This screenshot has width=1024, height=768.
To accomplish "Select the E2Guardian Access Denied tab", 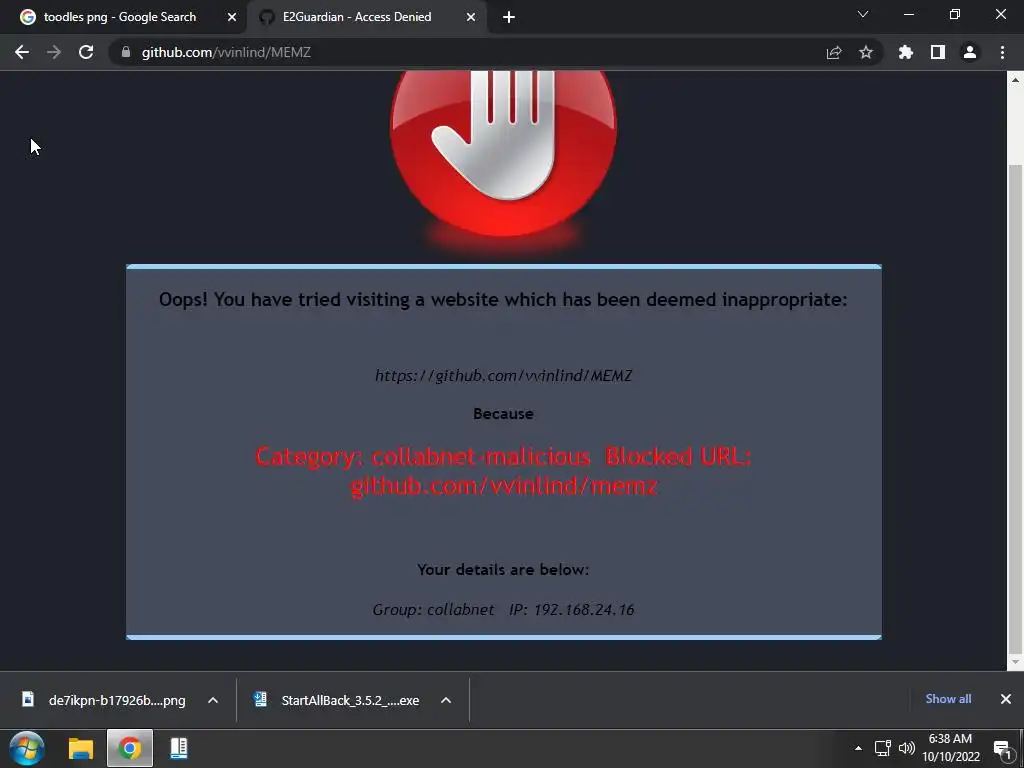I will [366, 18].
